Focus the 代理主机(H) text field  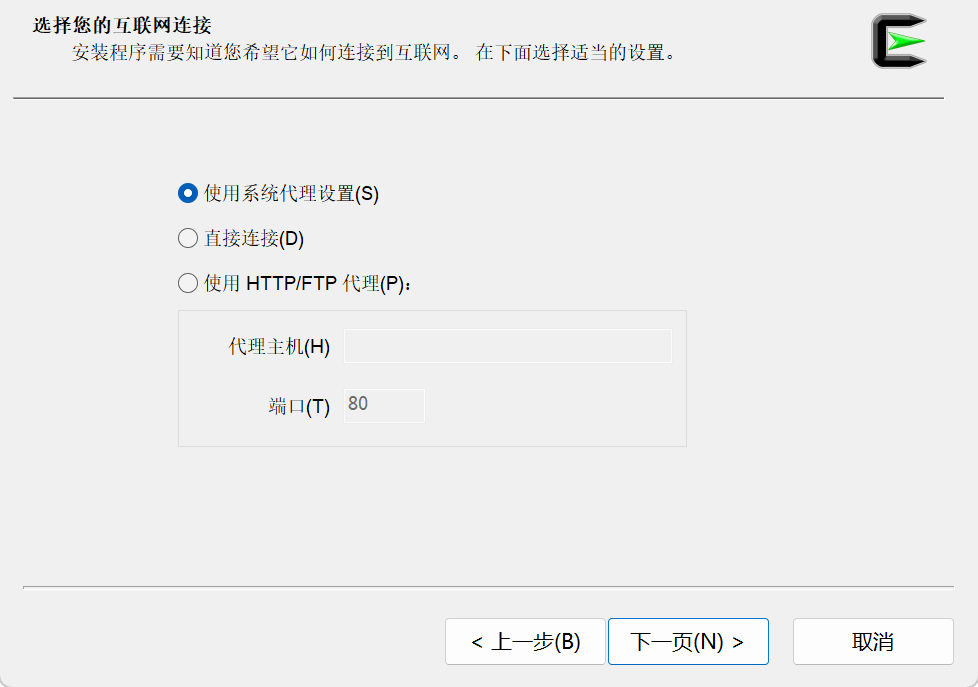click(x=508, y=346)
